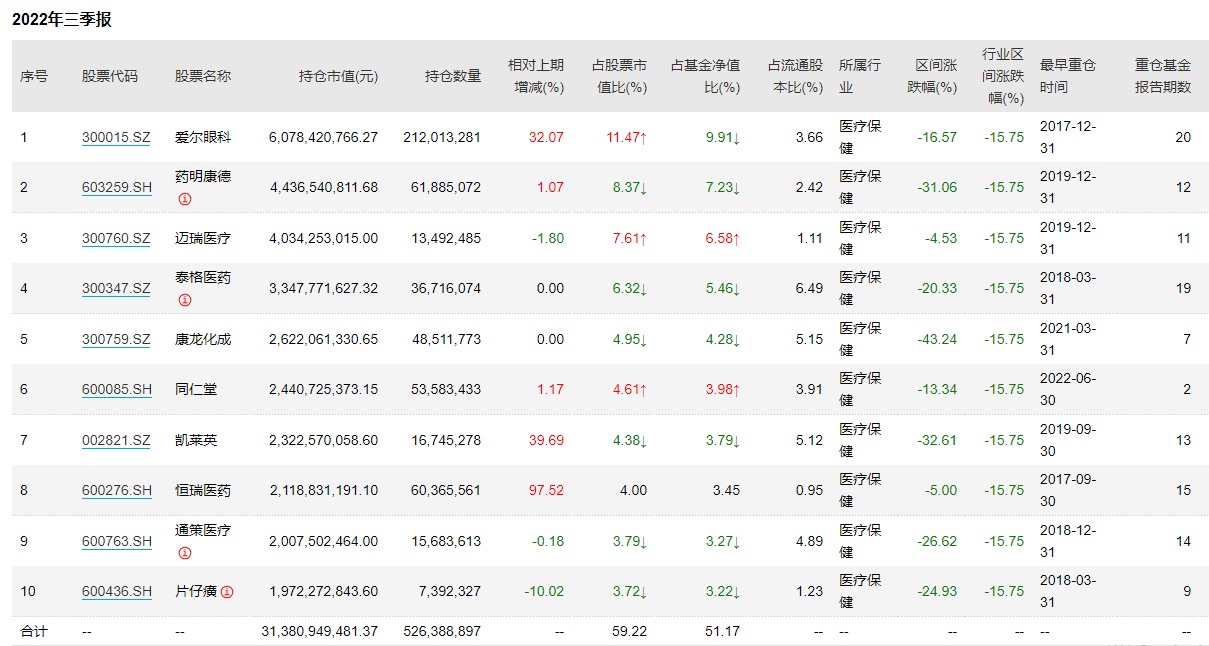This screenshot has width=1209, height=646.
Task: Select holding quantity 48,511,773
Action: [446, 339]
